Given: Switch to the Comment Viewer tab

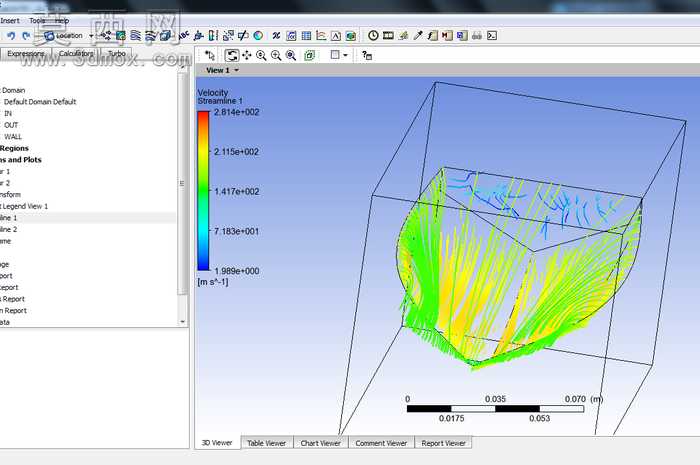Looking at the screenshot, I should 381,443.
